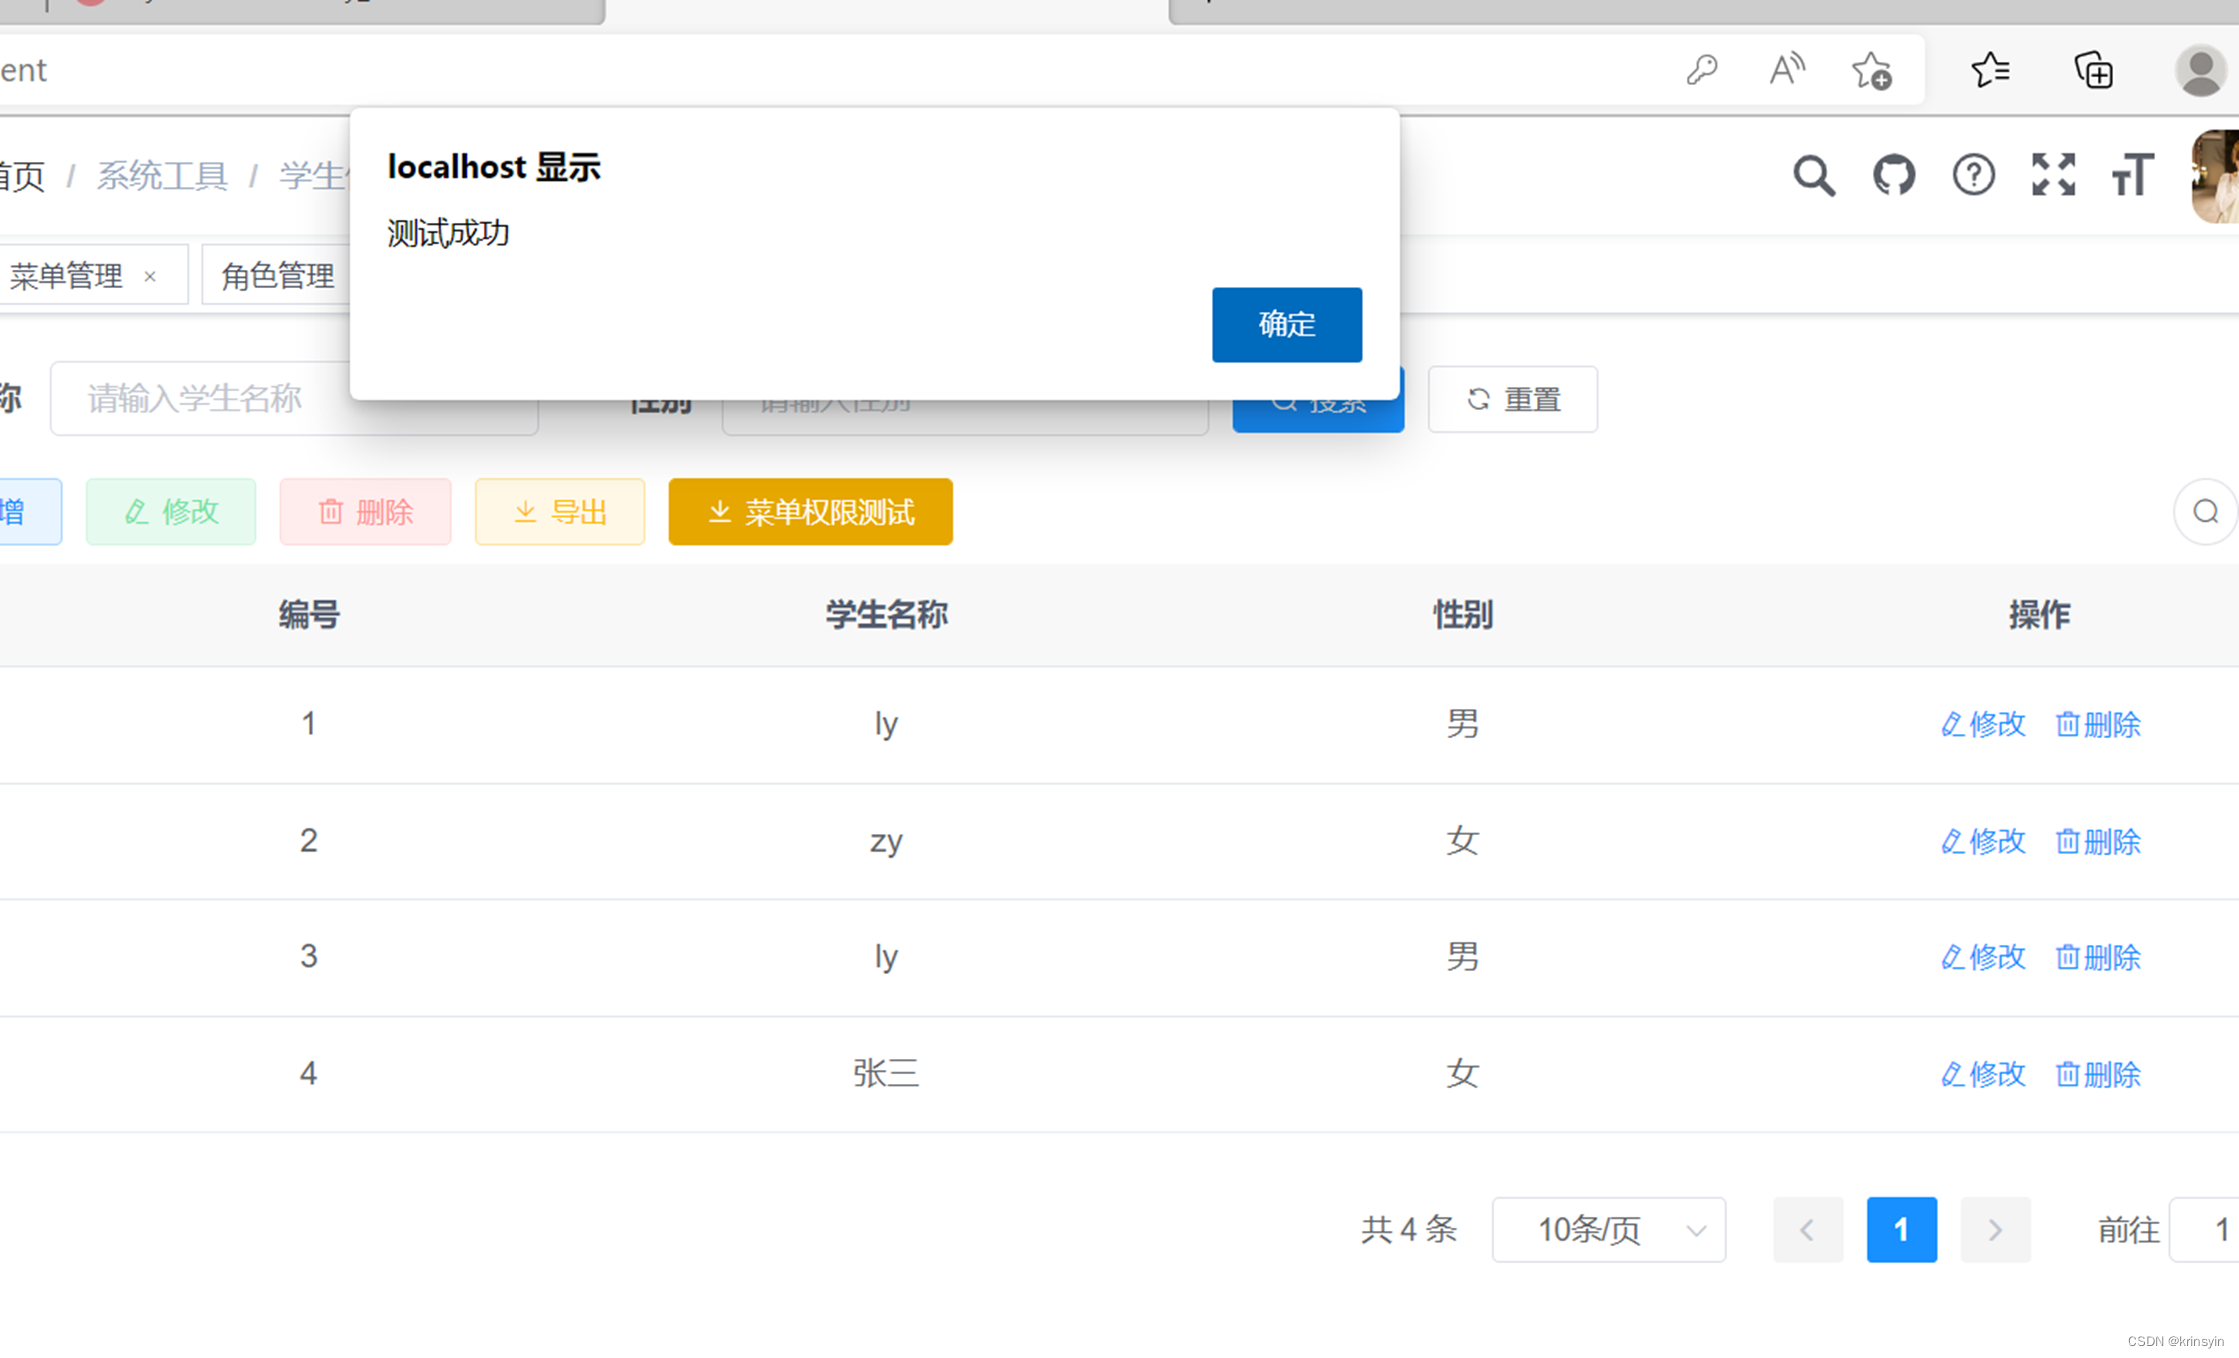Screen dimensions: 2239x1358
Task: Select the 菜单权限测试 button
Action: [x=810, y=511]
